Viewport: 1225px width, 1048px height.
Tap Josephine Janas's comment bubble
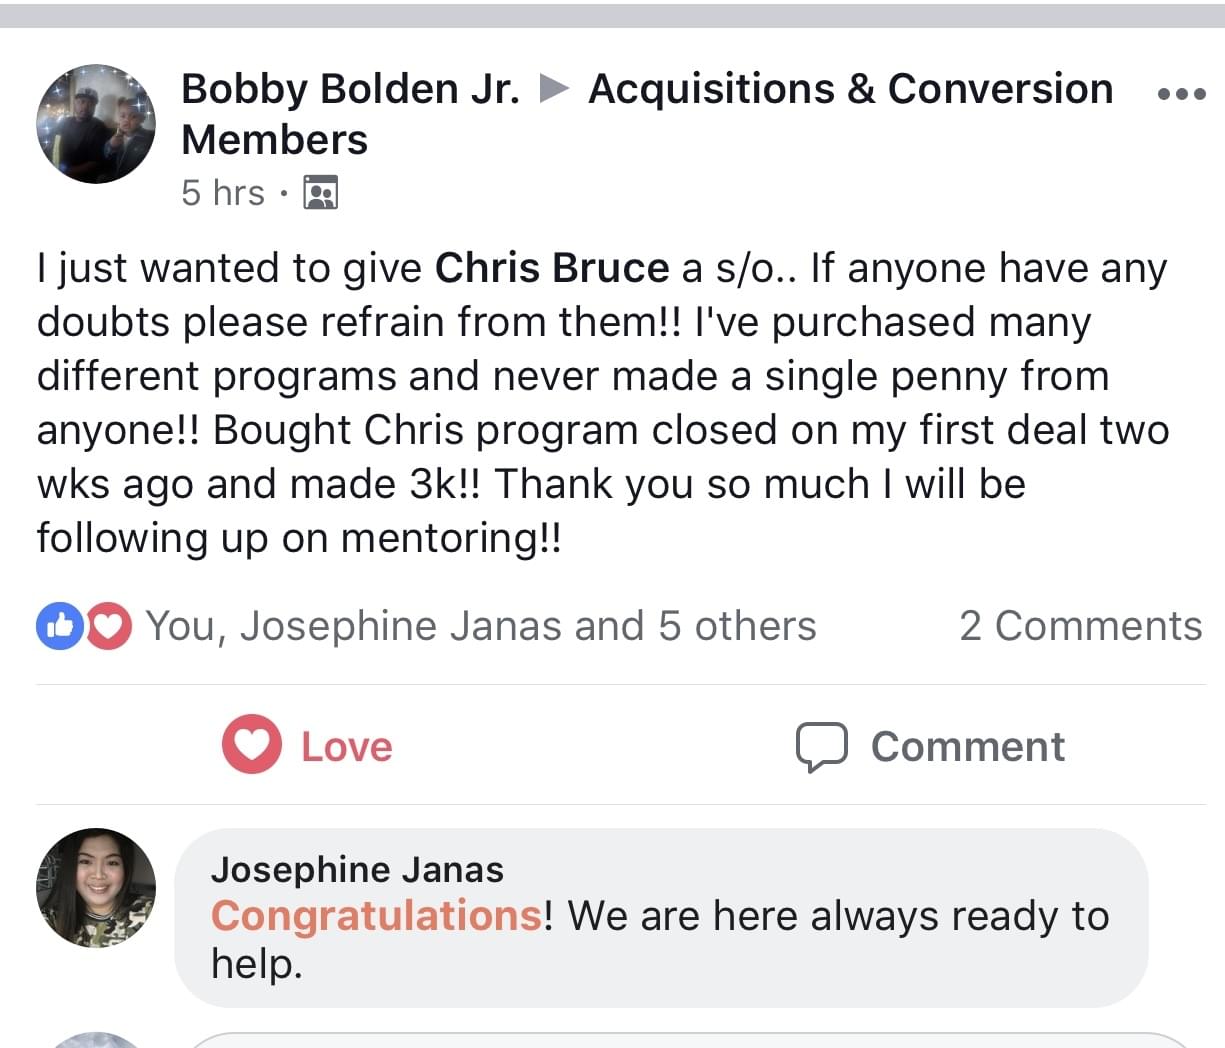tap(661, 917)
